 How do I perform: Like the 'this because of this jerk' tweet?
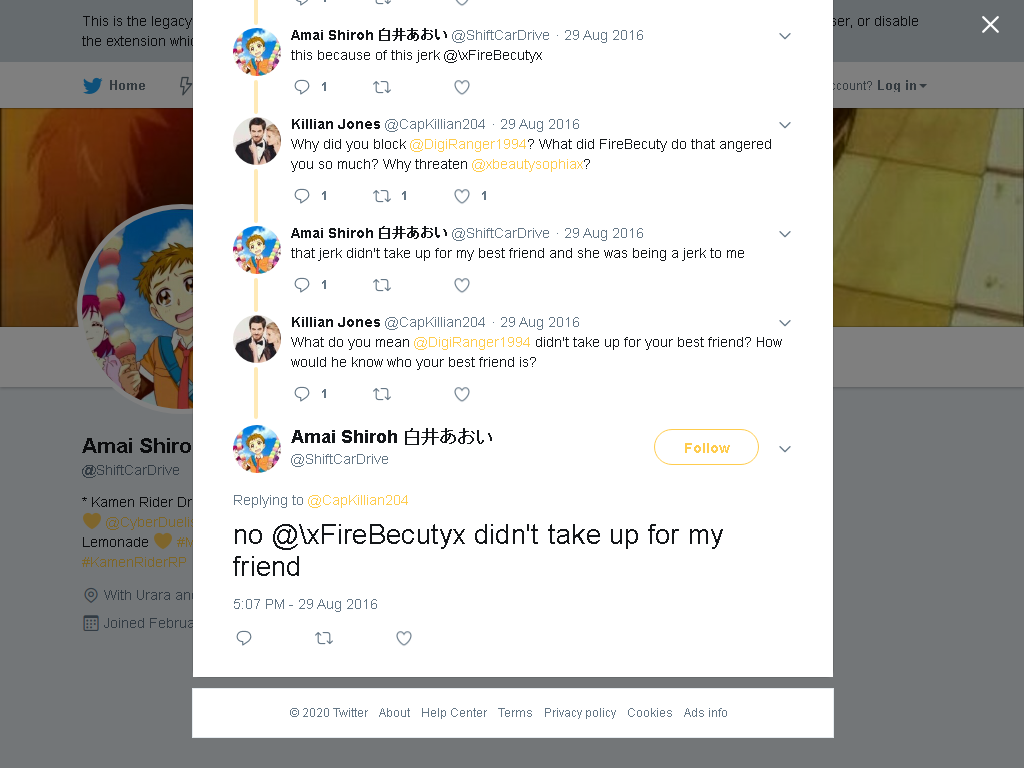[462, 87]
